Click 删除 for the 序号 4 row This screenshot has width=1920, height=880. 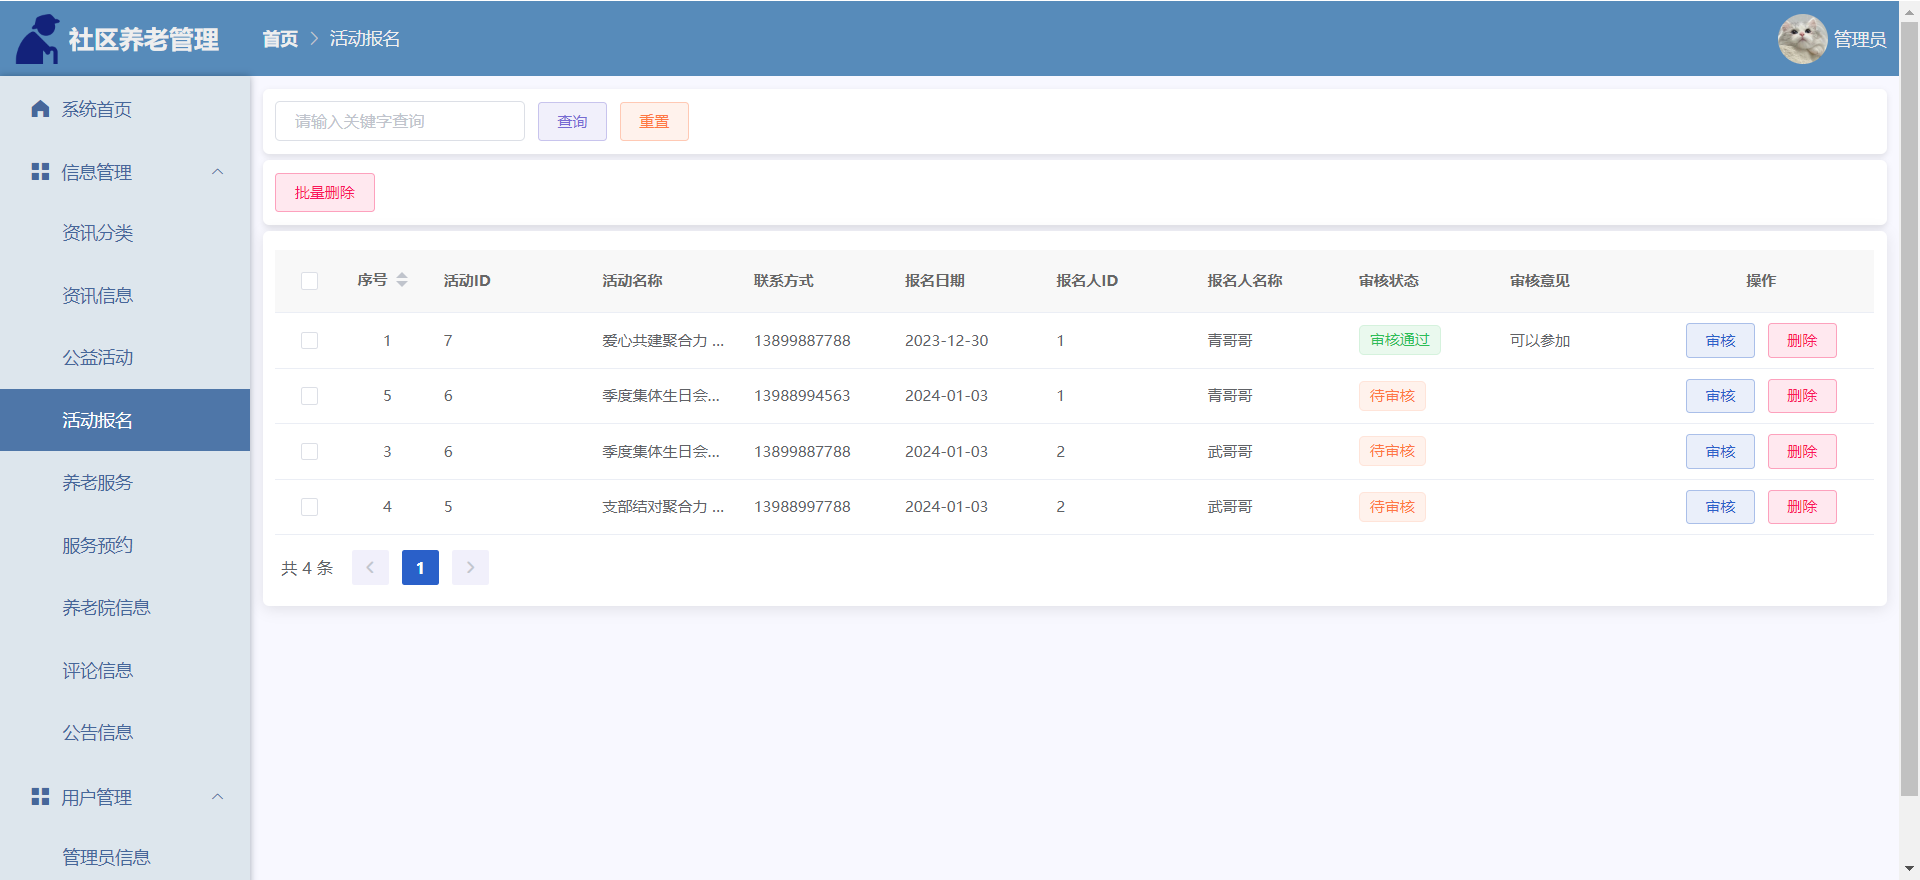pyautogui.click(x=1802, y=507)
